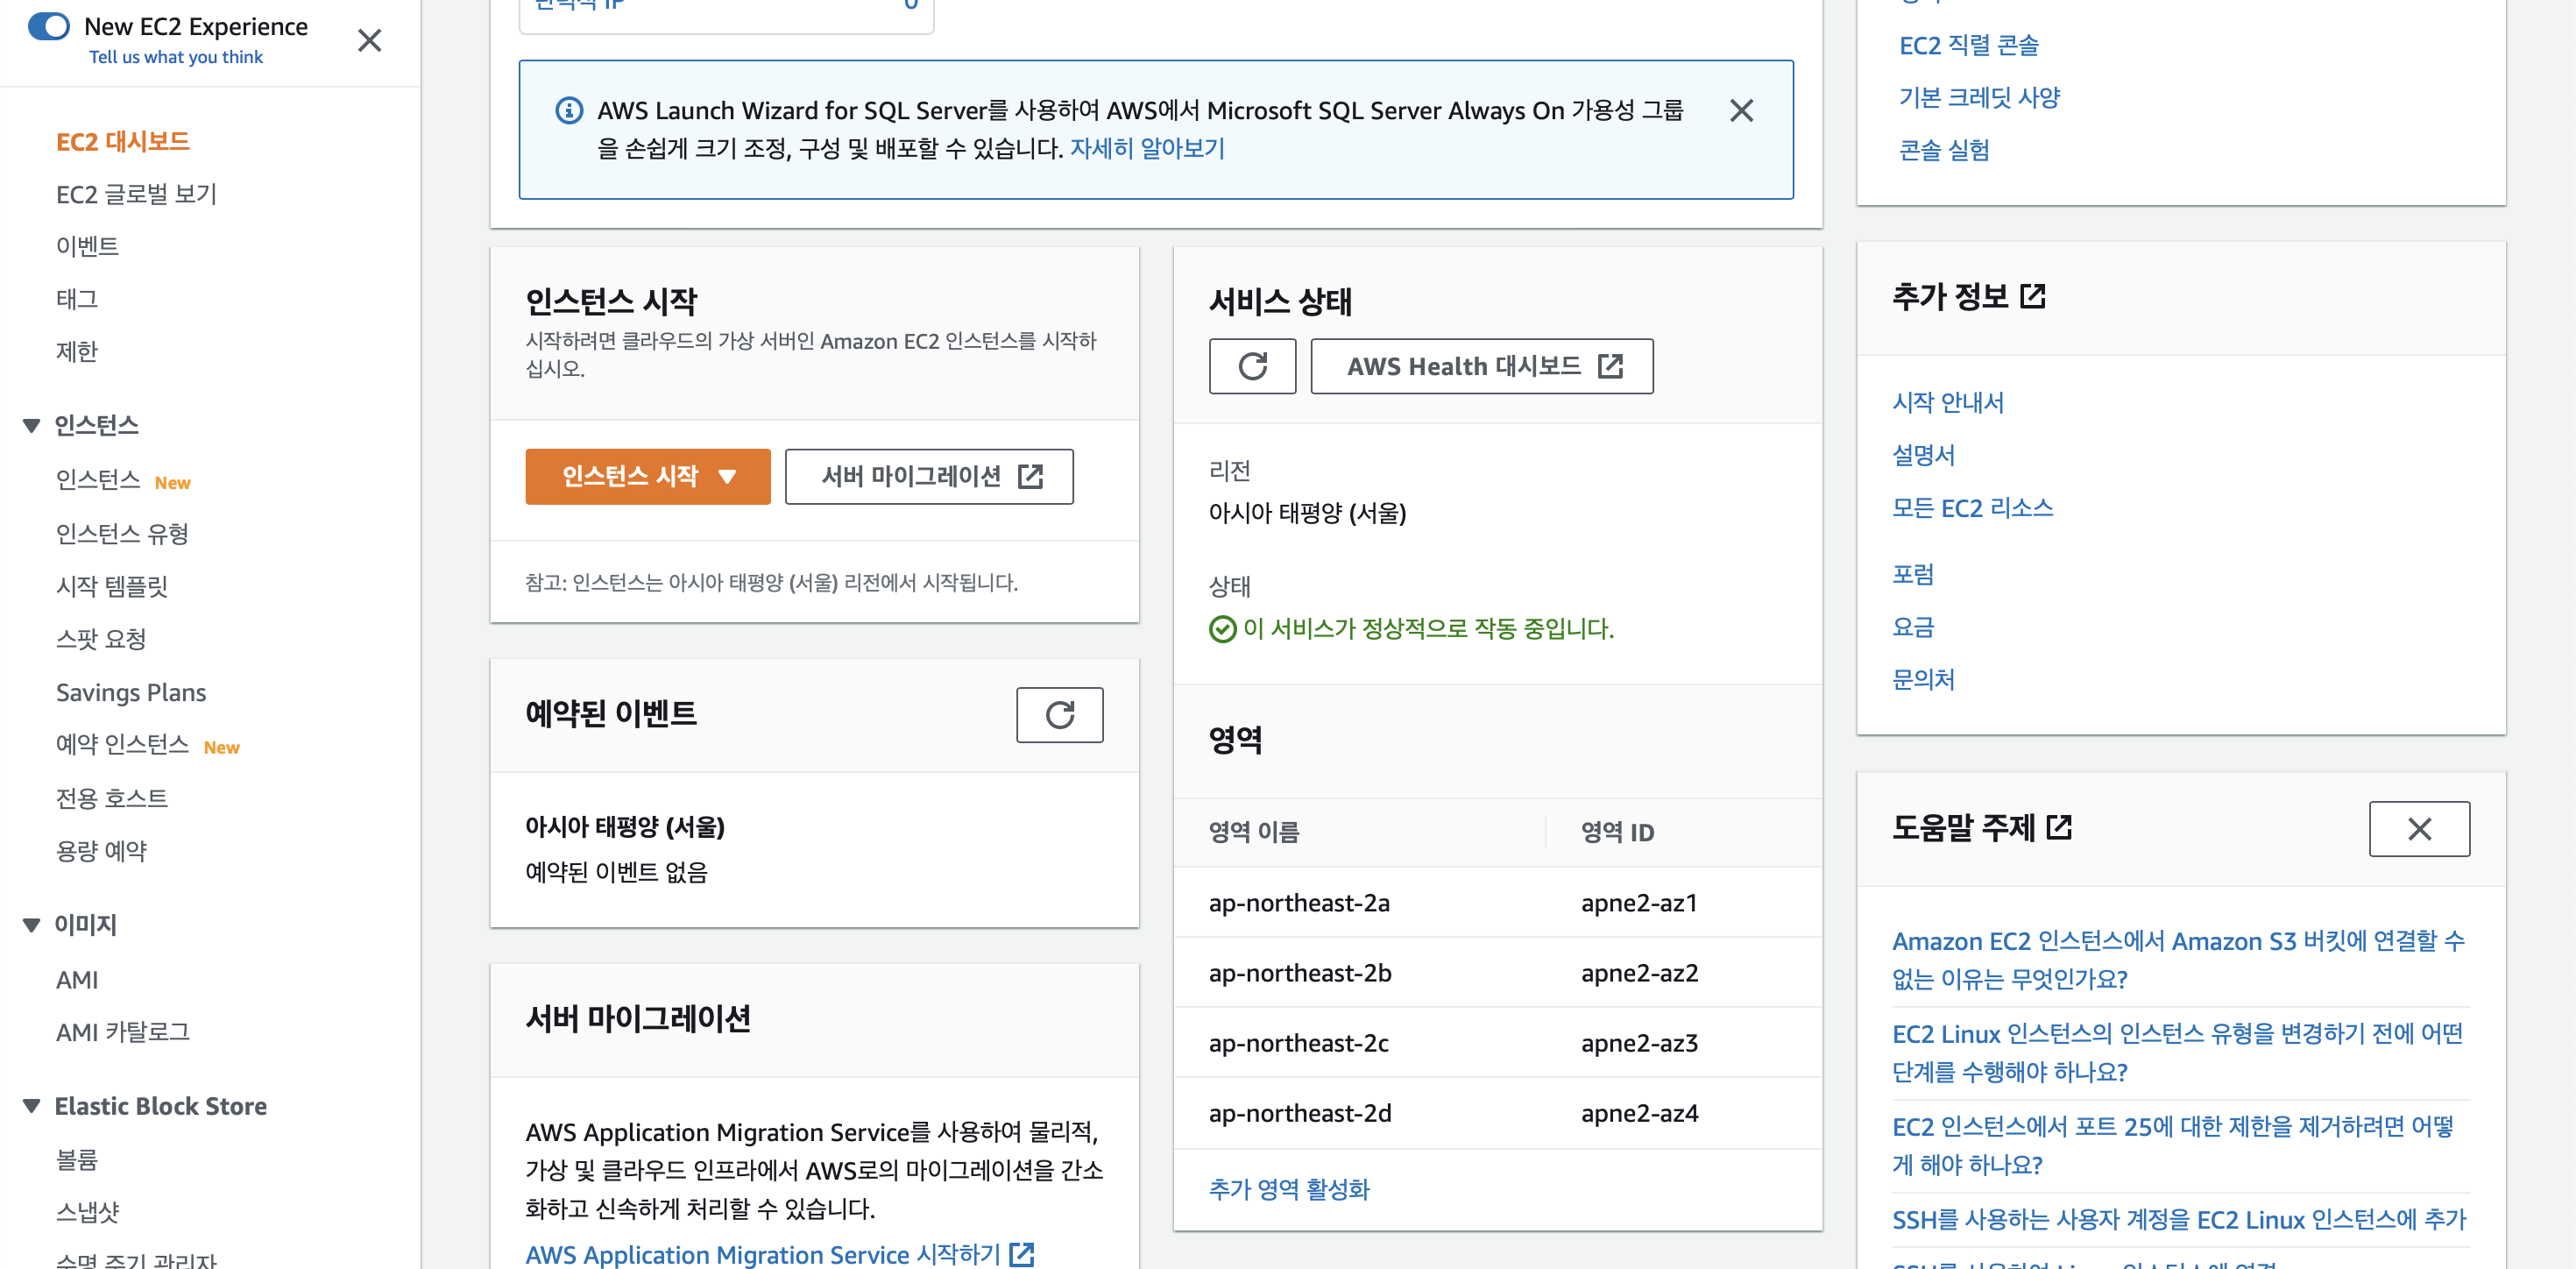Click the green service status check icon
The height and width of the screenshot is (1269, 2576).
point(1222,629)
